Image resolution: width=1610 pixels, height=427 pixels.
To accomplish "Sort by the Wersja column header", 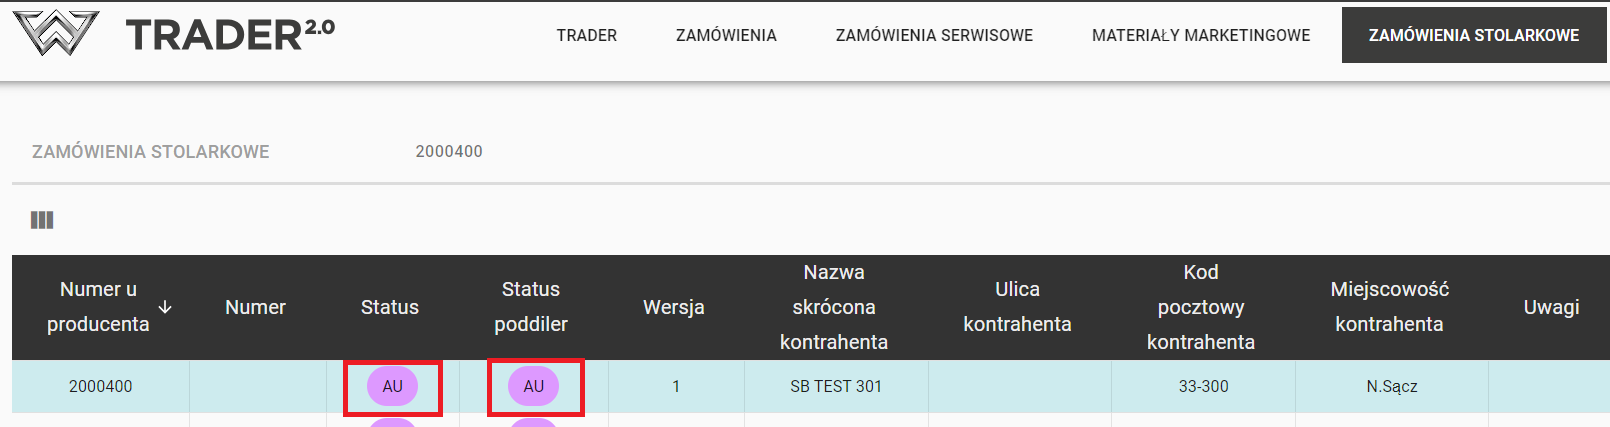I will tap(674, 307).
